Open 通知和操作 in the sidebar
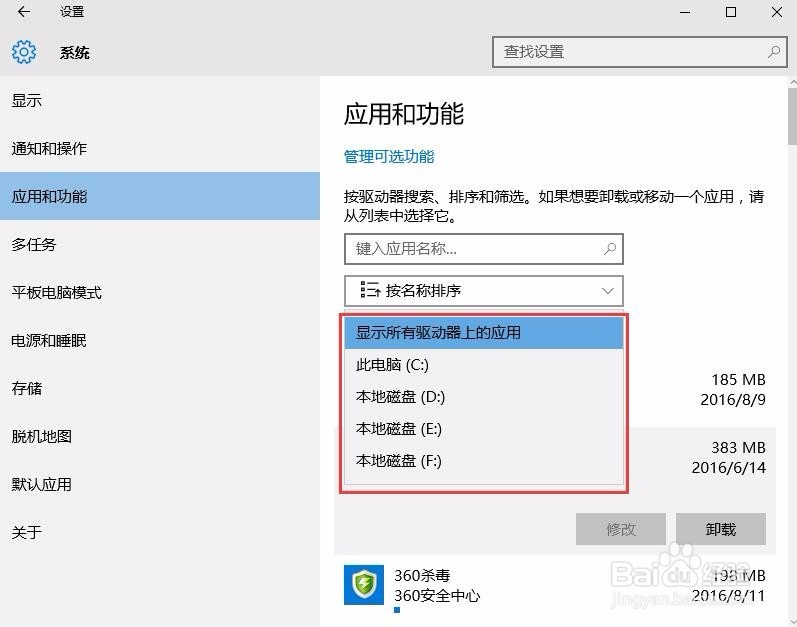 pos(160,148)
